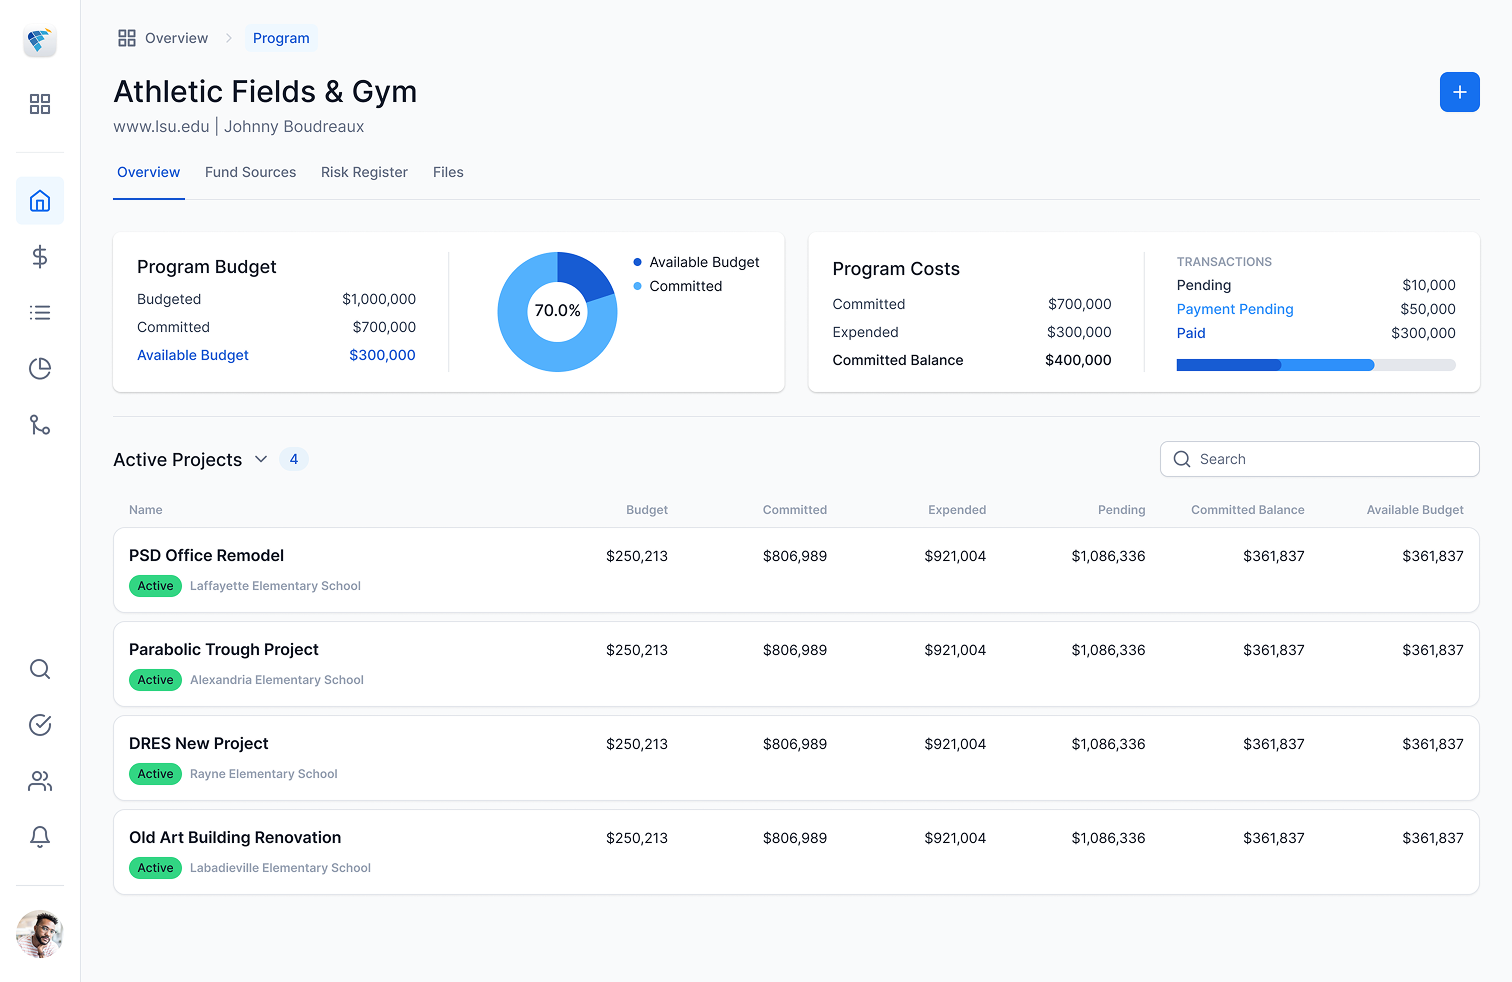The width and height of the screenshot is (1512, 982).
Task: Click inside the project Search field
Action: (1319, 459)
